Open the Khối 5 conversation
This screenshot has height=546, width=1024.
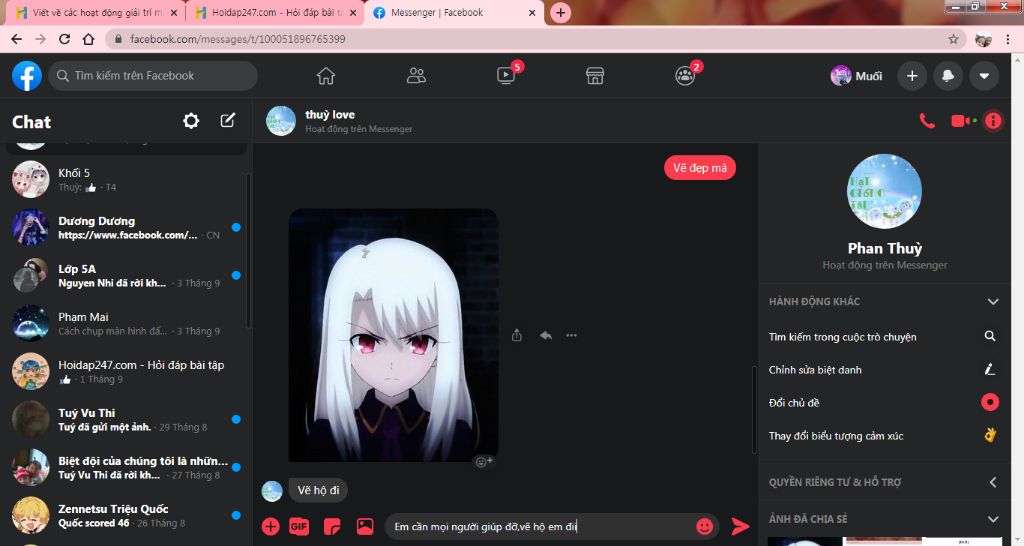tap(127, 180)
